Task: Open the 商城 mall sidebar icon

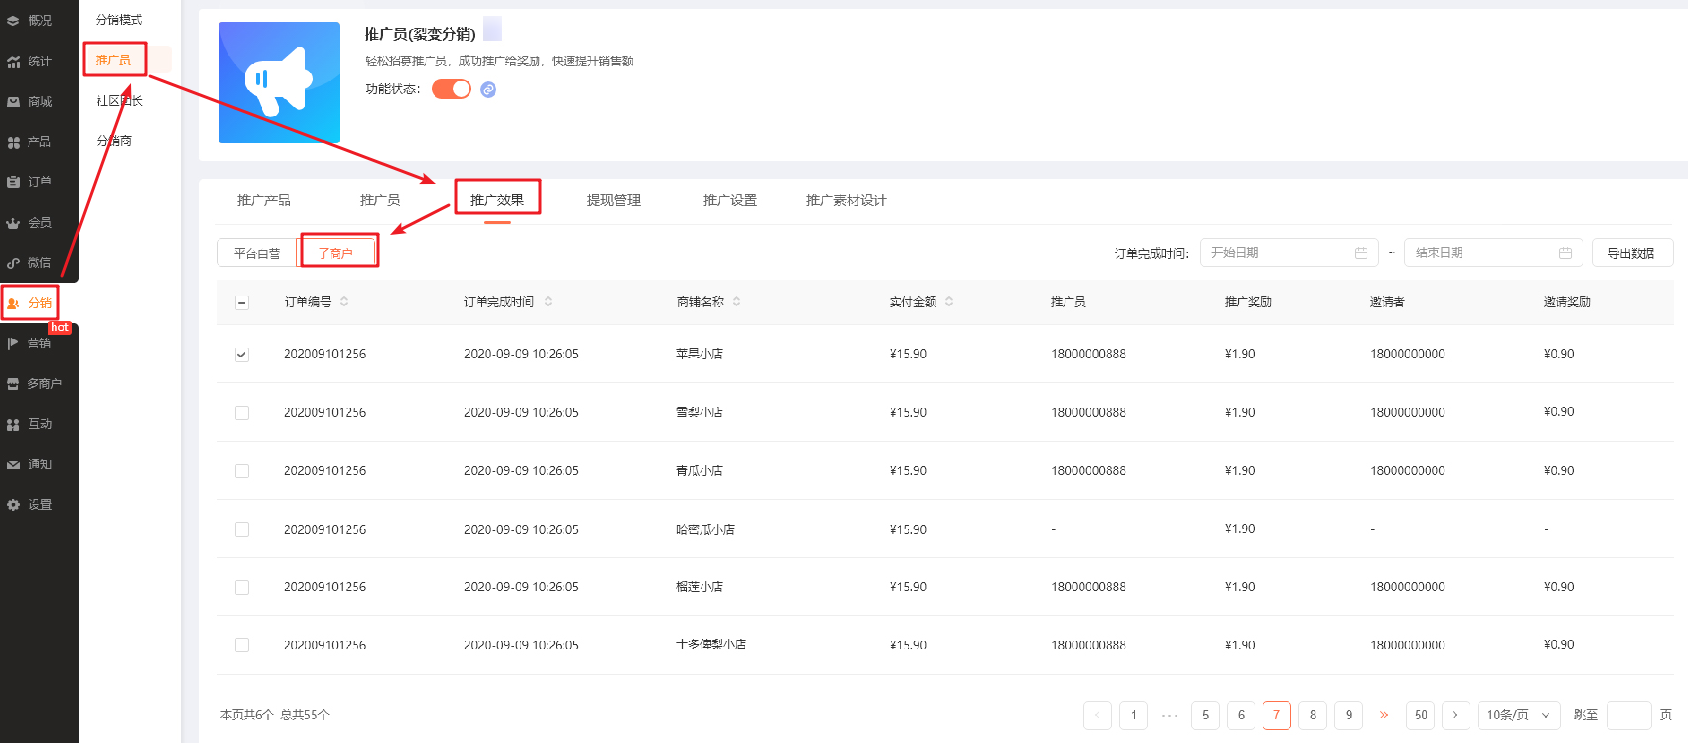Action: pyautogui.click(x=13, y=102)
